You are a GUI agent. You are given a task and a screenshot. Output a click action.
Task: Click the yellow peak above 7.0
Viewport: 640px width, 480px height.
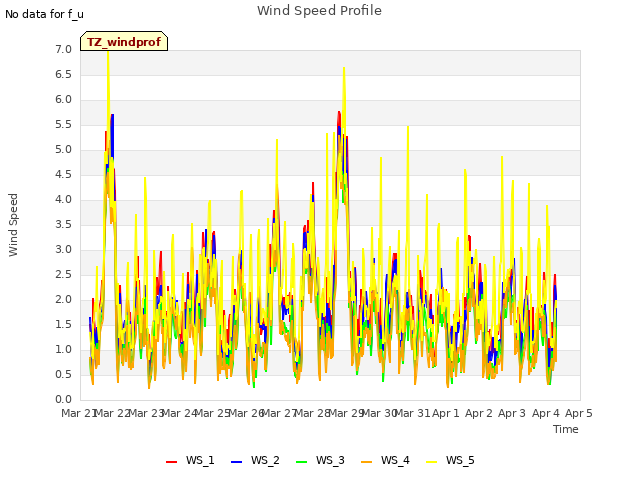coord(108,53)
